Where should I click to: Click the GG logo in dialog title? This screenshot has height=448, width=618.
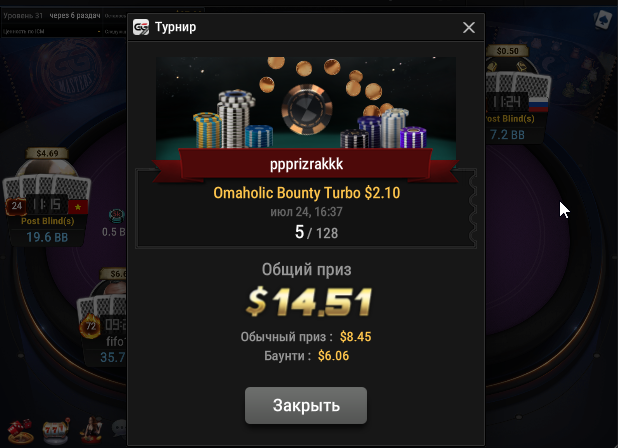(141, 27)
